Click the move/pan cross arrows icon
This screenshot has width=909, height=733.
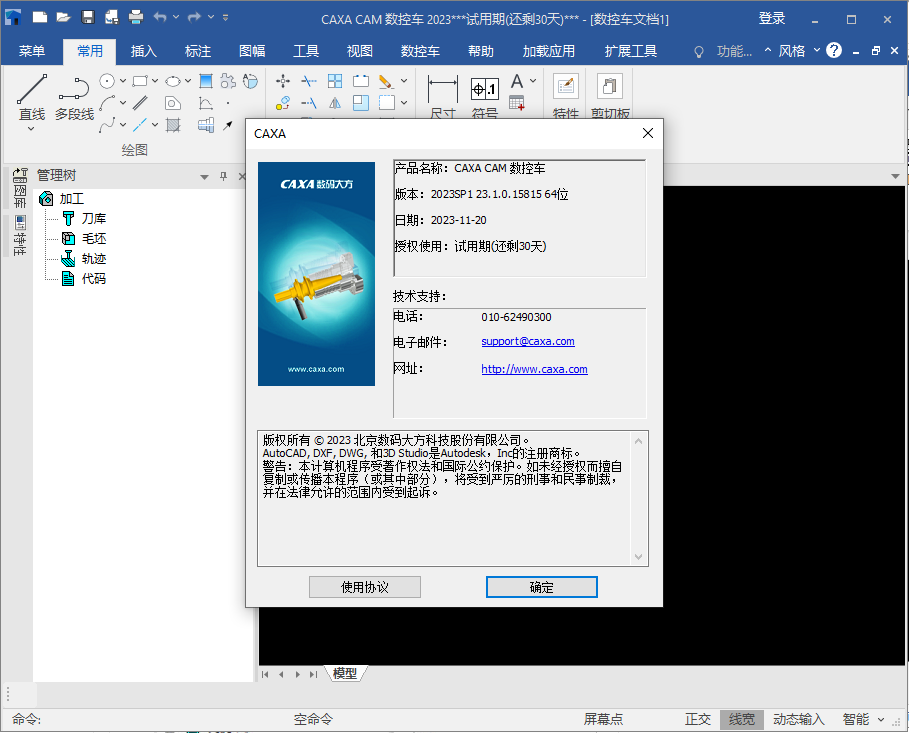[x=283, y=81]
